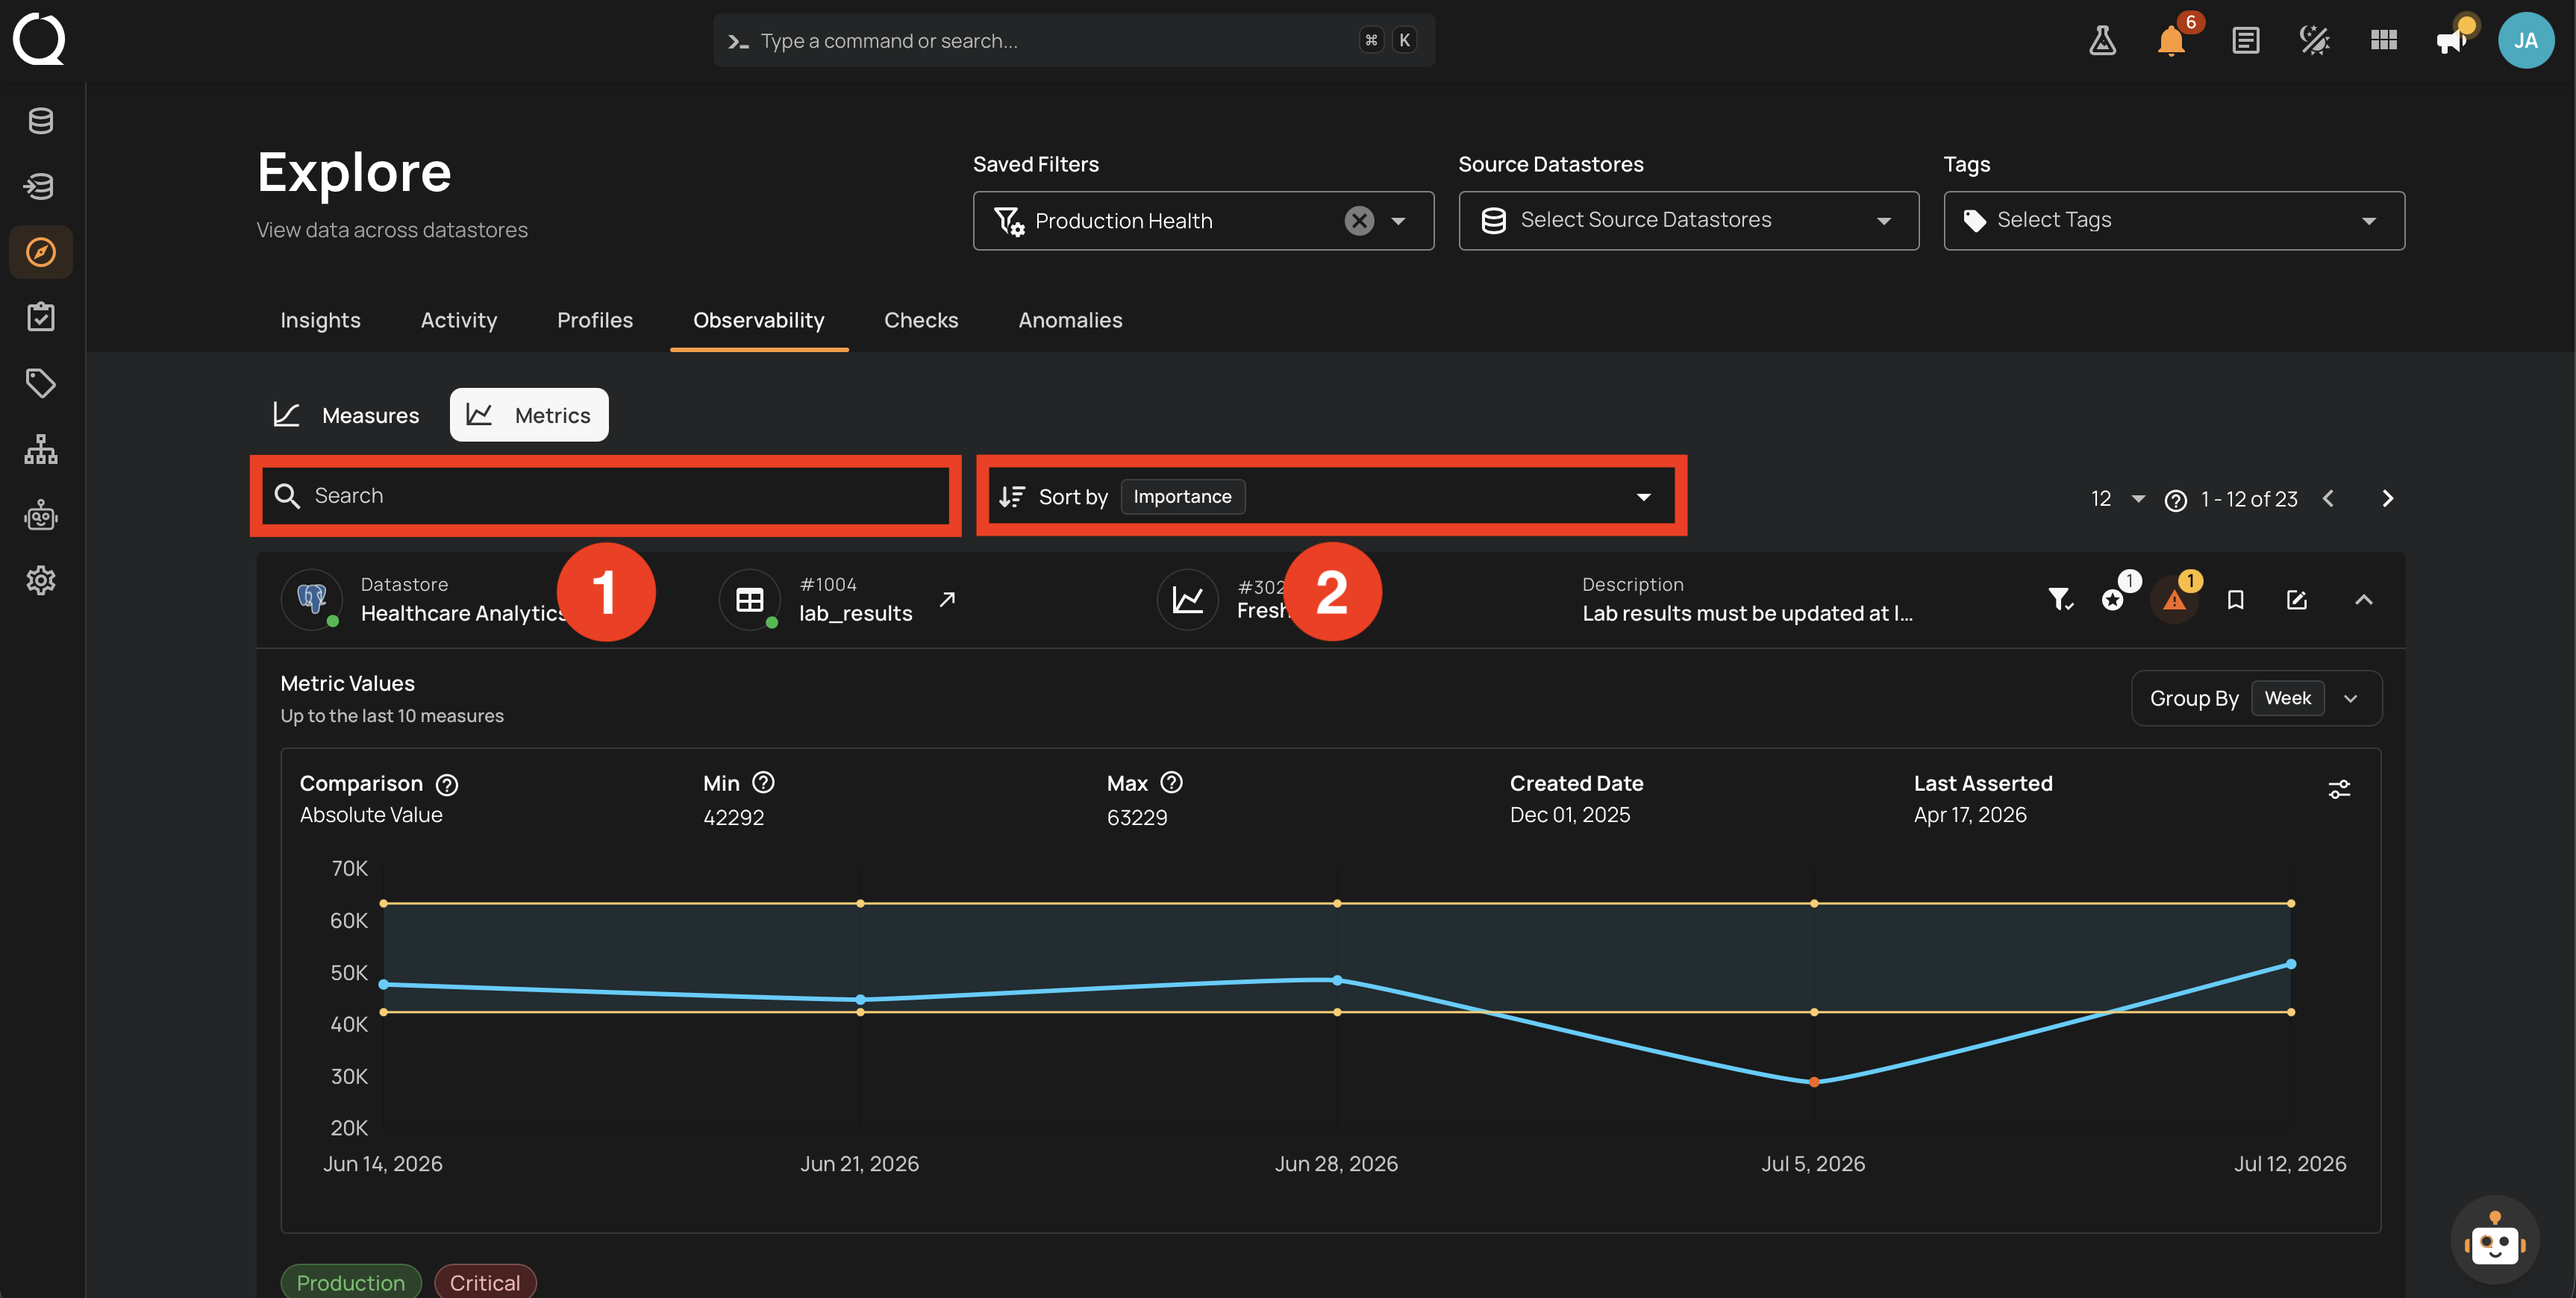Show help for Comparison
The width and height of the screenshot is (2576, 1298).
point(447,785)
